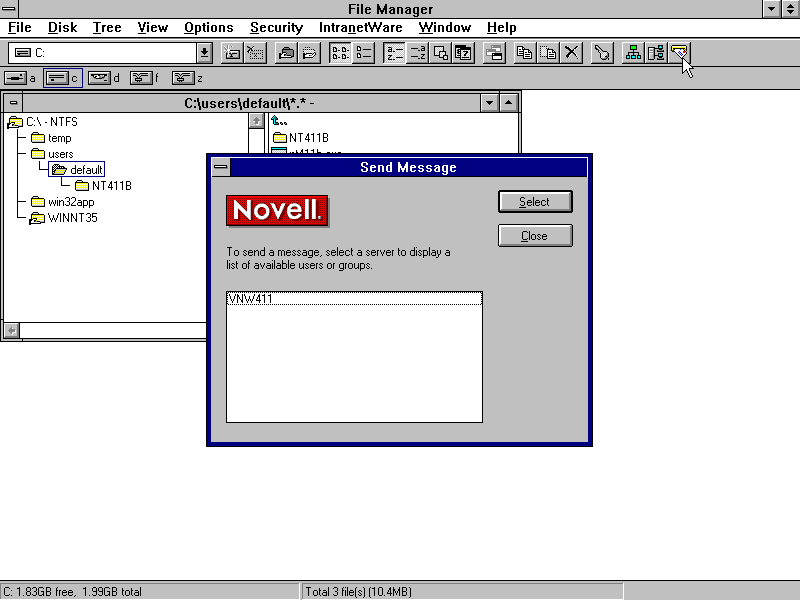
Task: Click the Copy files toolbar icon
Action: 524,53
